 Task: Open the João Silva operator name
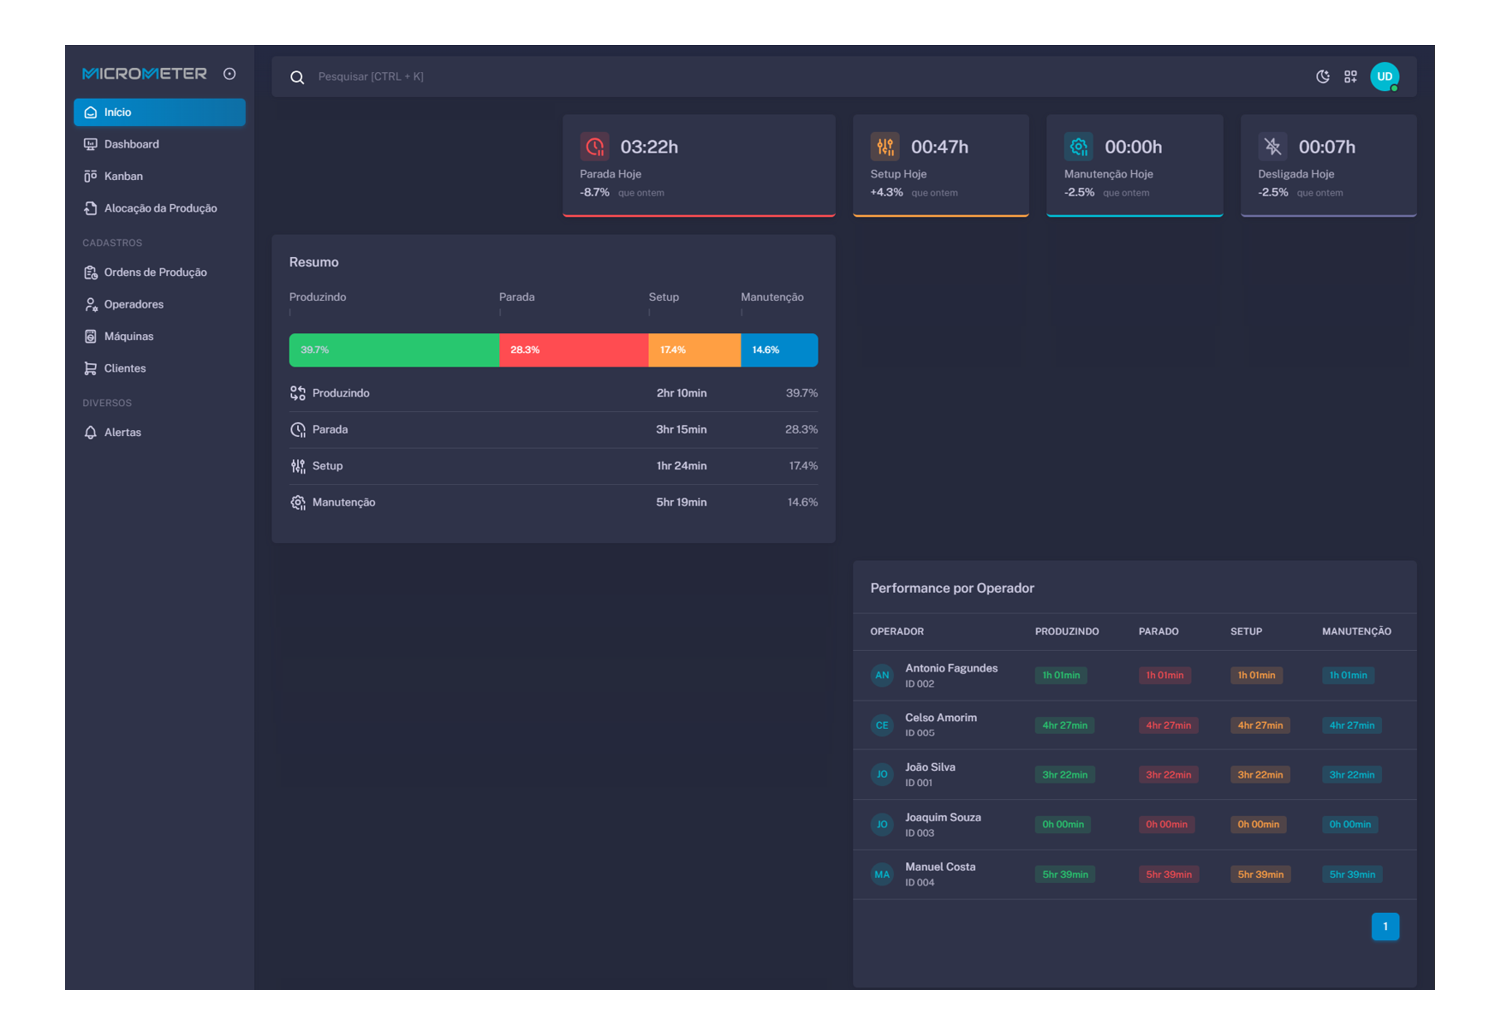(x=930, y=768)
